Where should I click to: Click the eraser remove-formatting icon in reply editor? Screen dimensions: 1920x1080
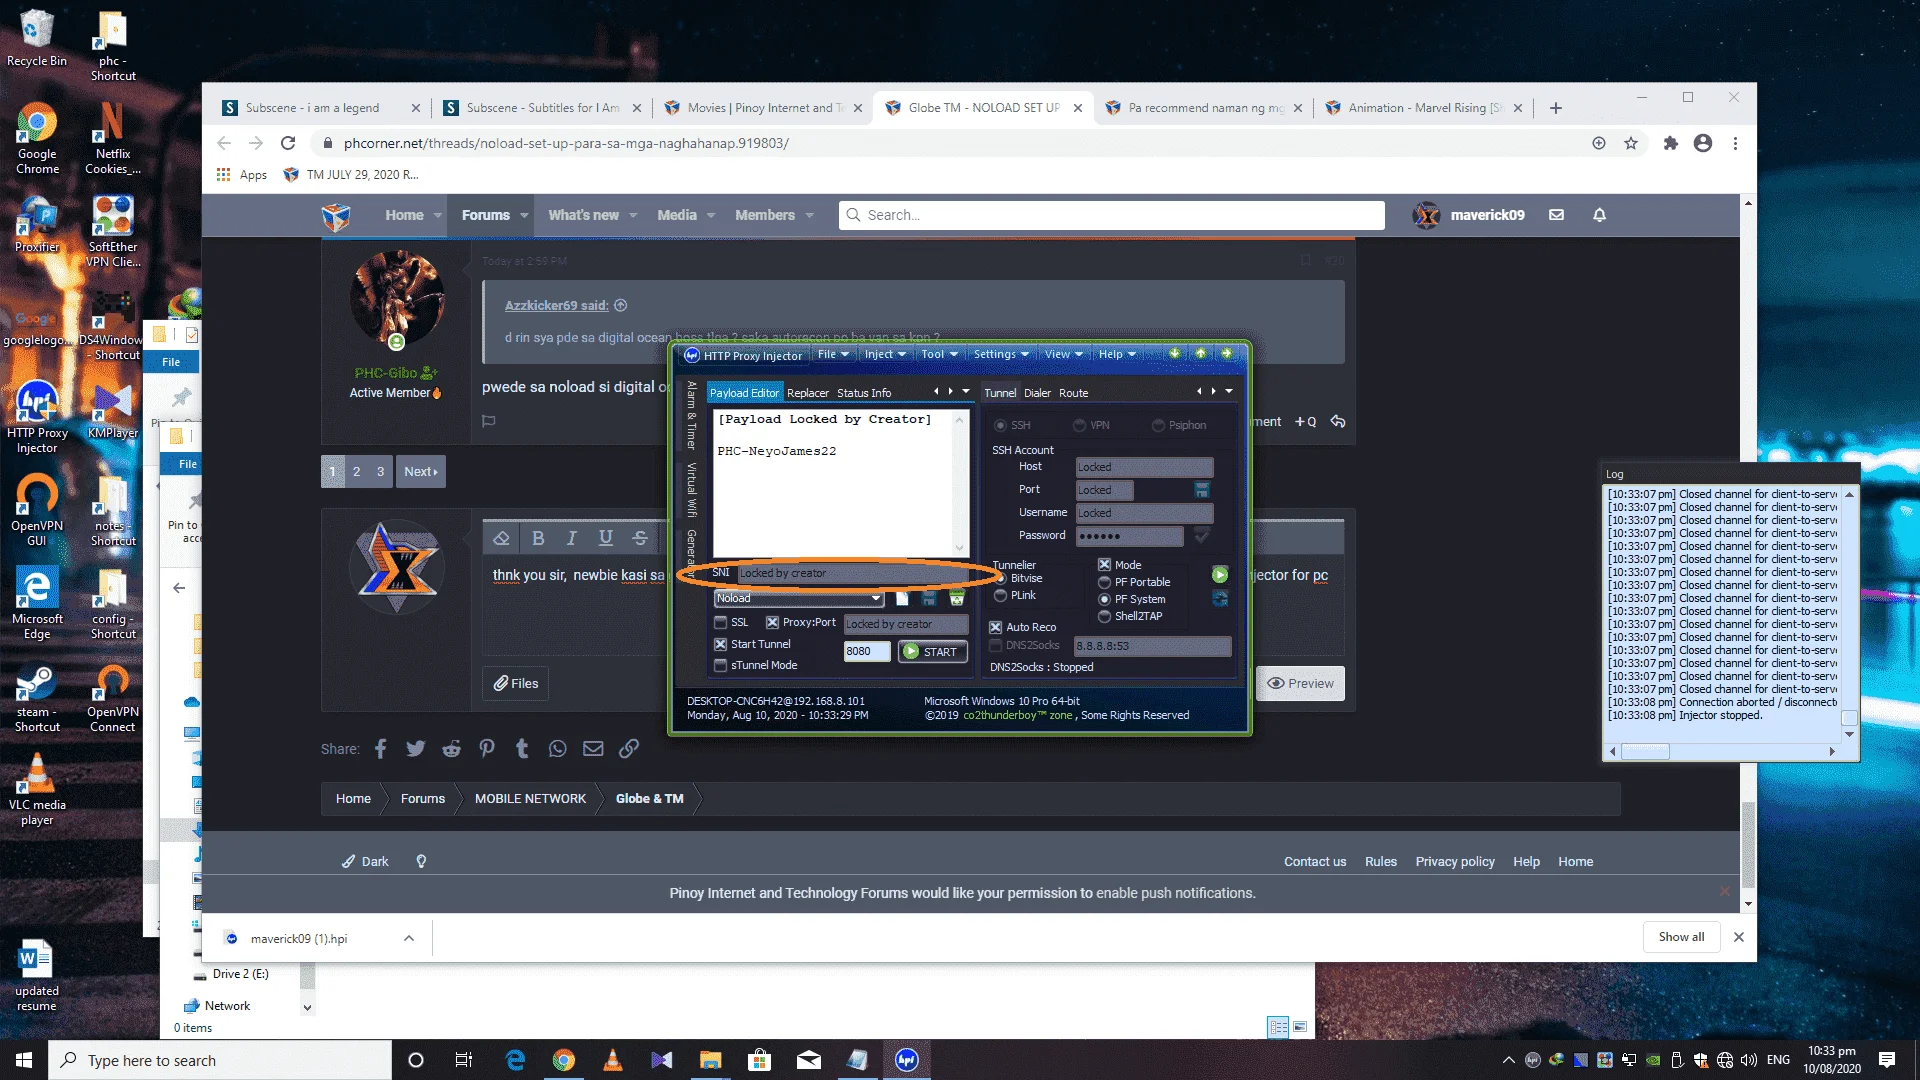502,538
